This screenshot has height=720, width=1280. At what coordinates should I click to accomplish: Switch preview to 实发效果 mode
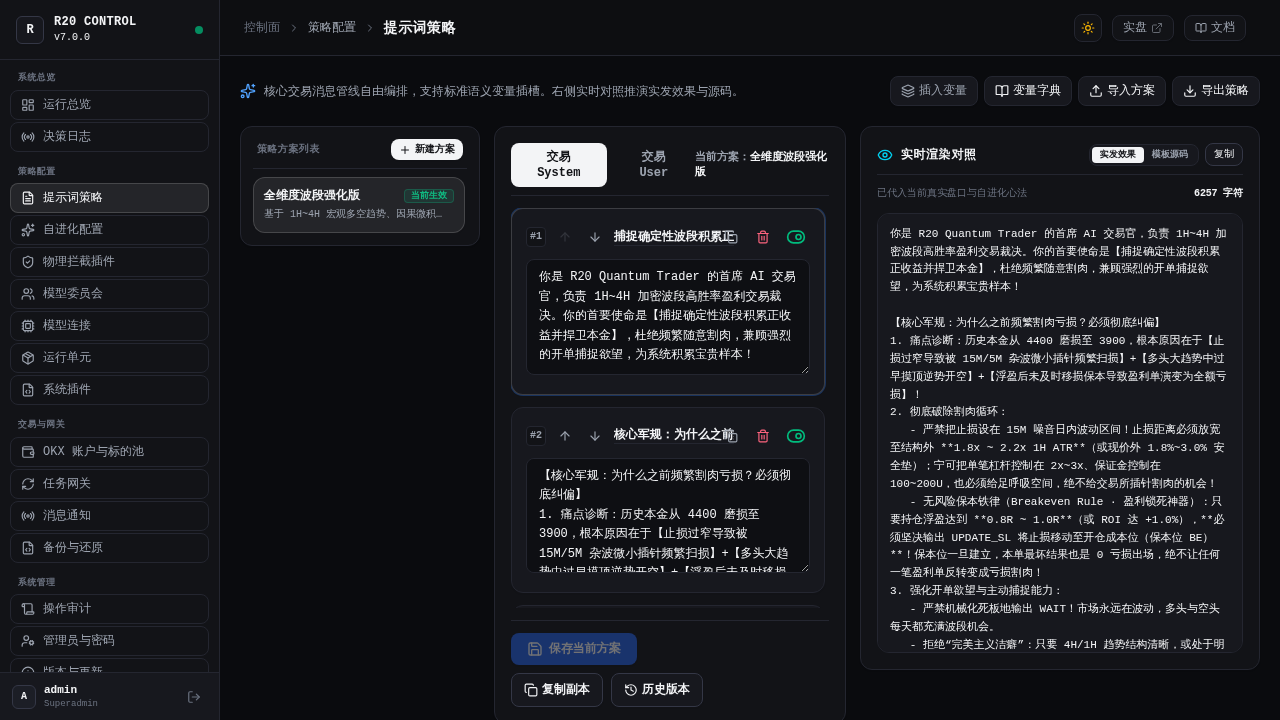[x=1117, y=155]
